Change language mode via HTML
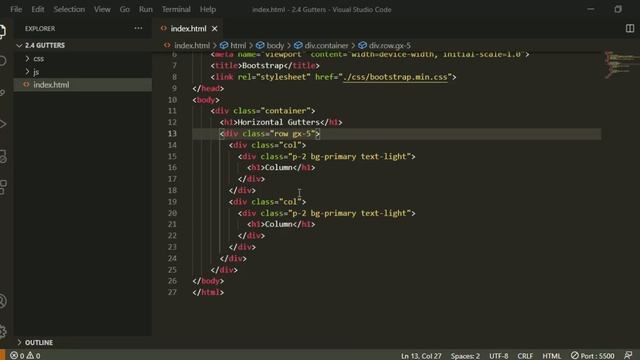The width and height of the screenshot is (640, 360). click(551, 356)
